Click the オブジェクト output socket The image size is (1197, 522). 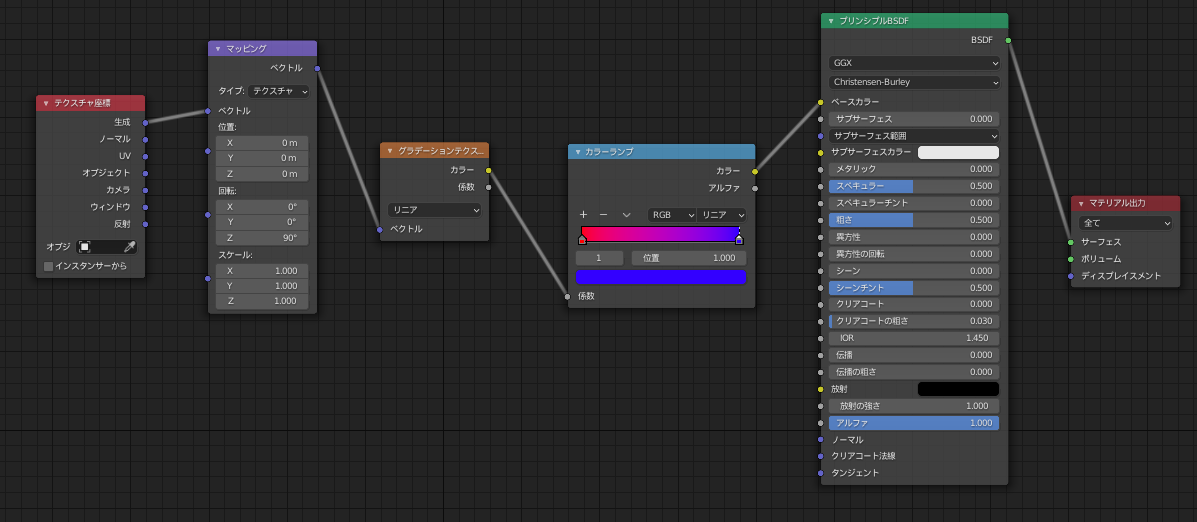145,172
